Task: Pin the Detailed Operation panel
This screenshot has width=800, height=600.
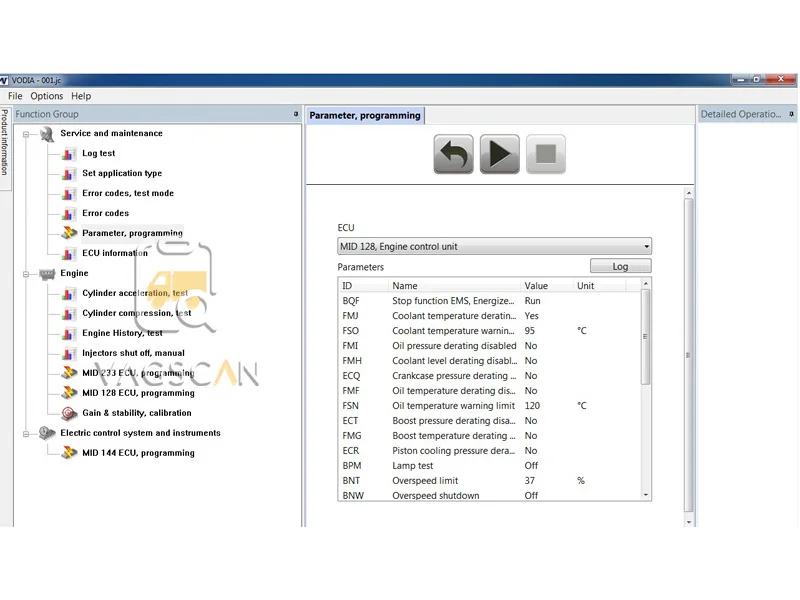Action: click(791, 114)
